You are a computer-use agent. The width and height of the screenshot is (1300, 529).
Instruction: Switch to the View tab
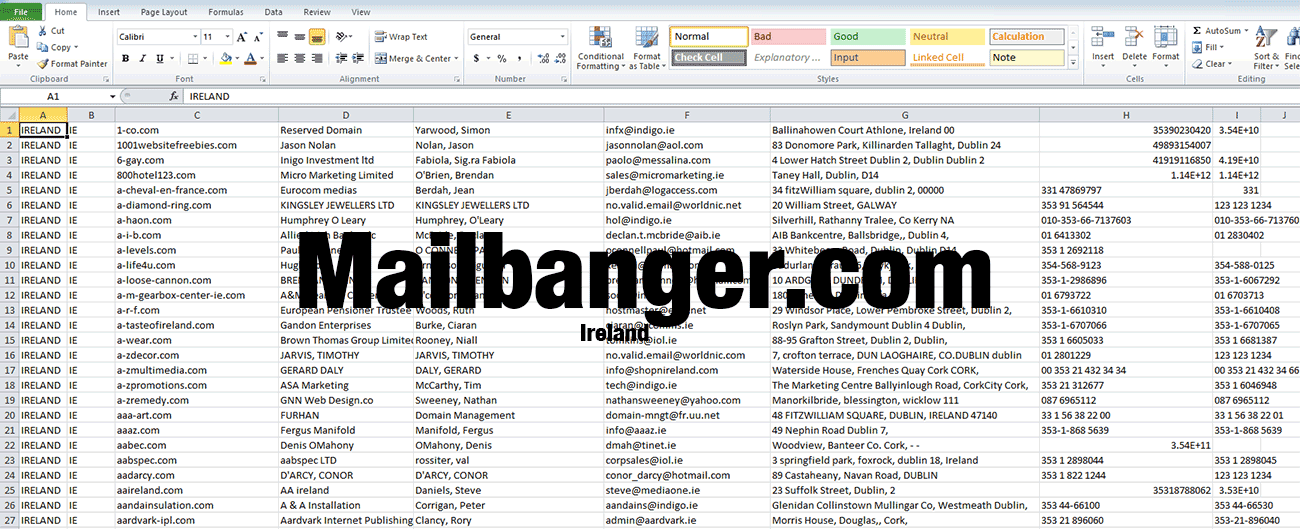point(361,12)
